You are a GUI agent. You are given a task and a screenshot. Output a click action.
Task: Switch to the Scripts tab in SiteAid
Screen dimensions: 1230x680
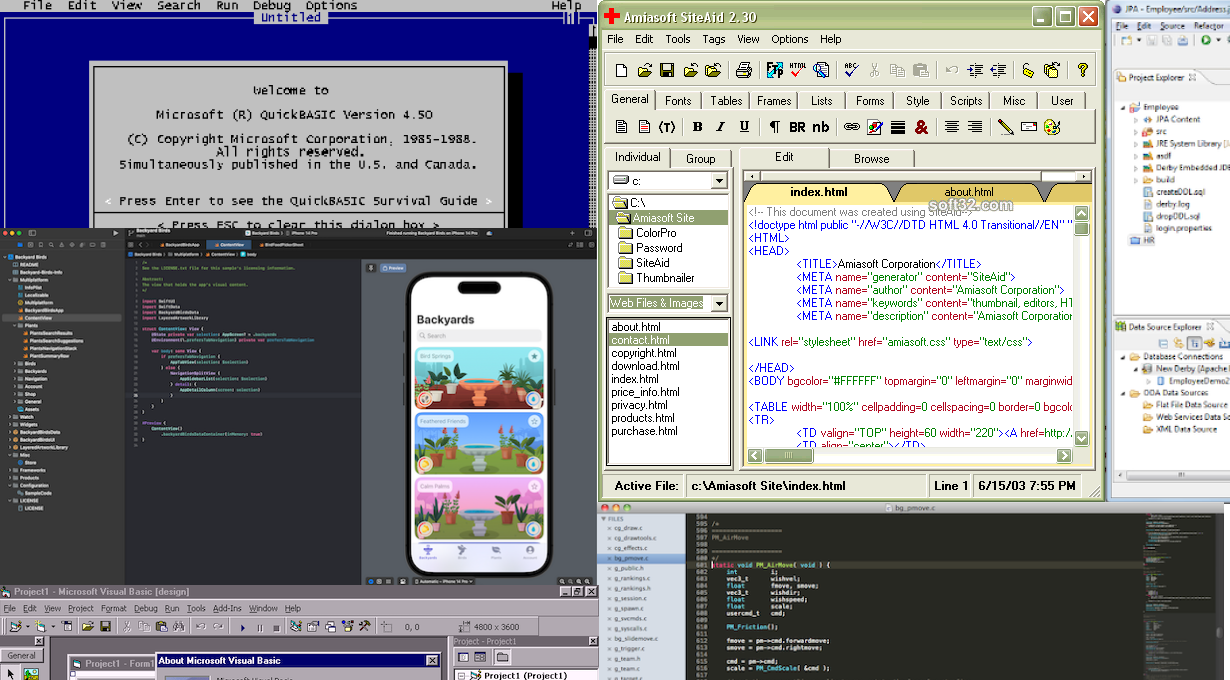pyautogui.click(x=966, y=101)
